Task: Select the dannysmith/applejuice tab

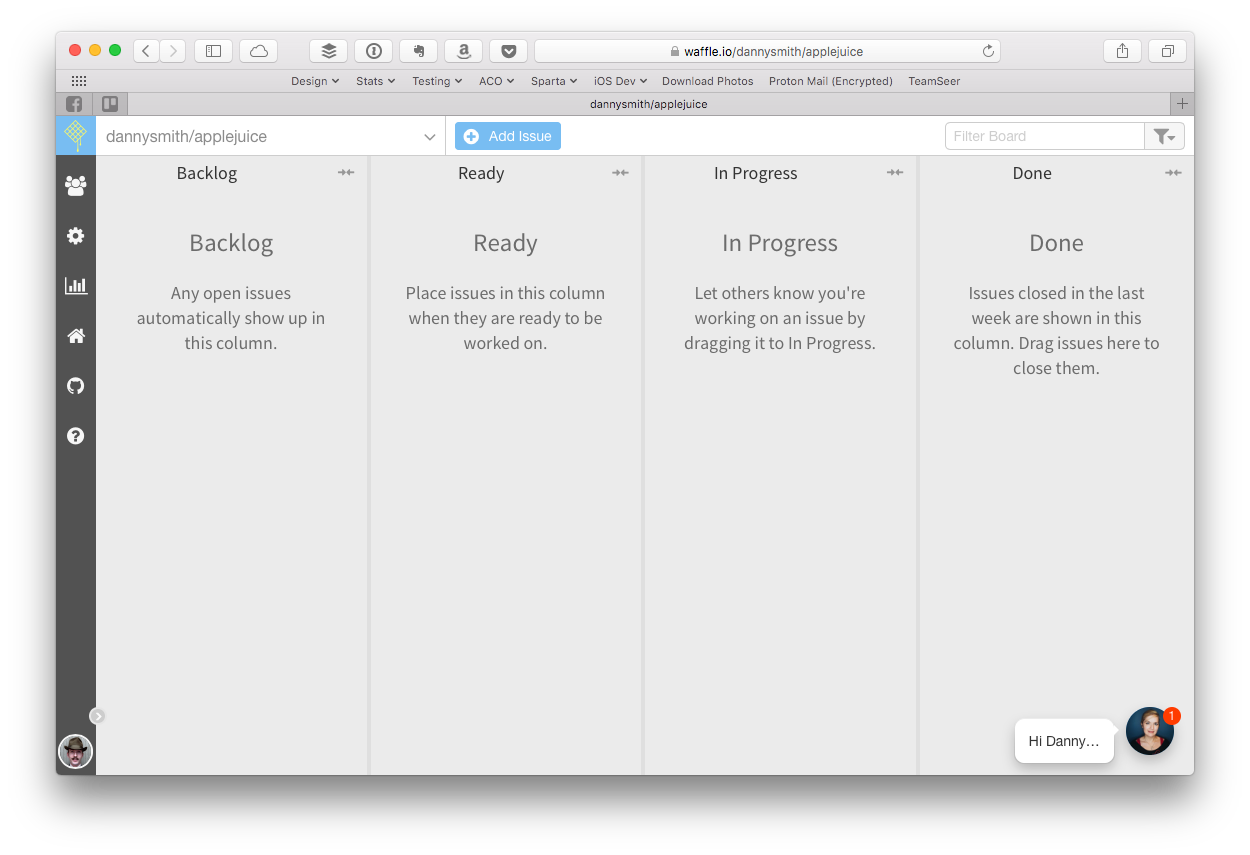Action: coord(649,104)
